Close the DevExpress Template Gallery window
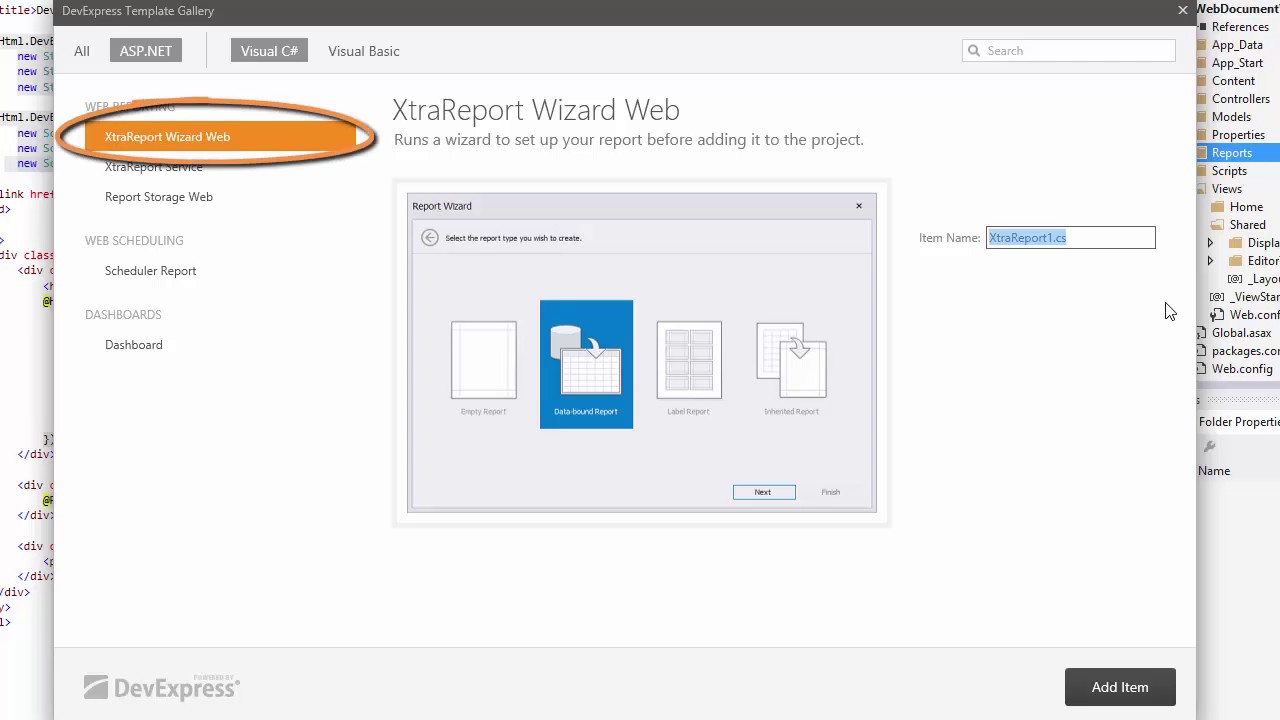The width and height of the screenshot is (1280, 720). [1183, 10]
